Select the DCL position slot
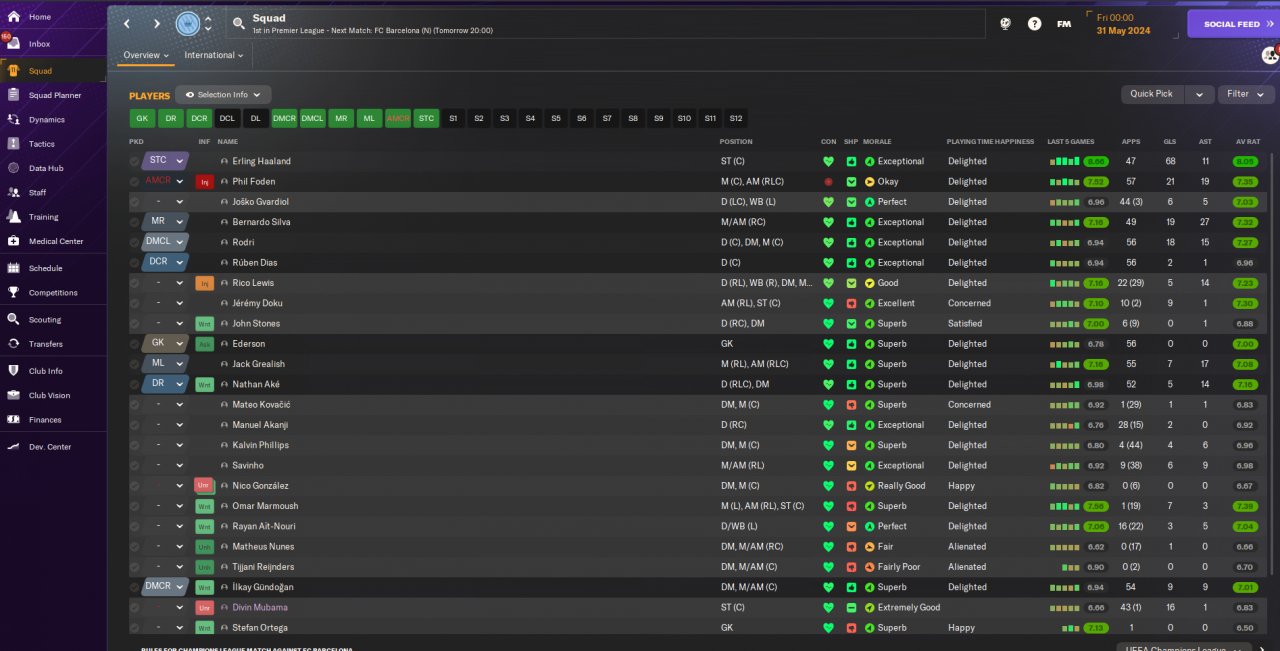Image resolution: width=1280 pixels, height=651 pixels. point(227,118)
